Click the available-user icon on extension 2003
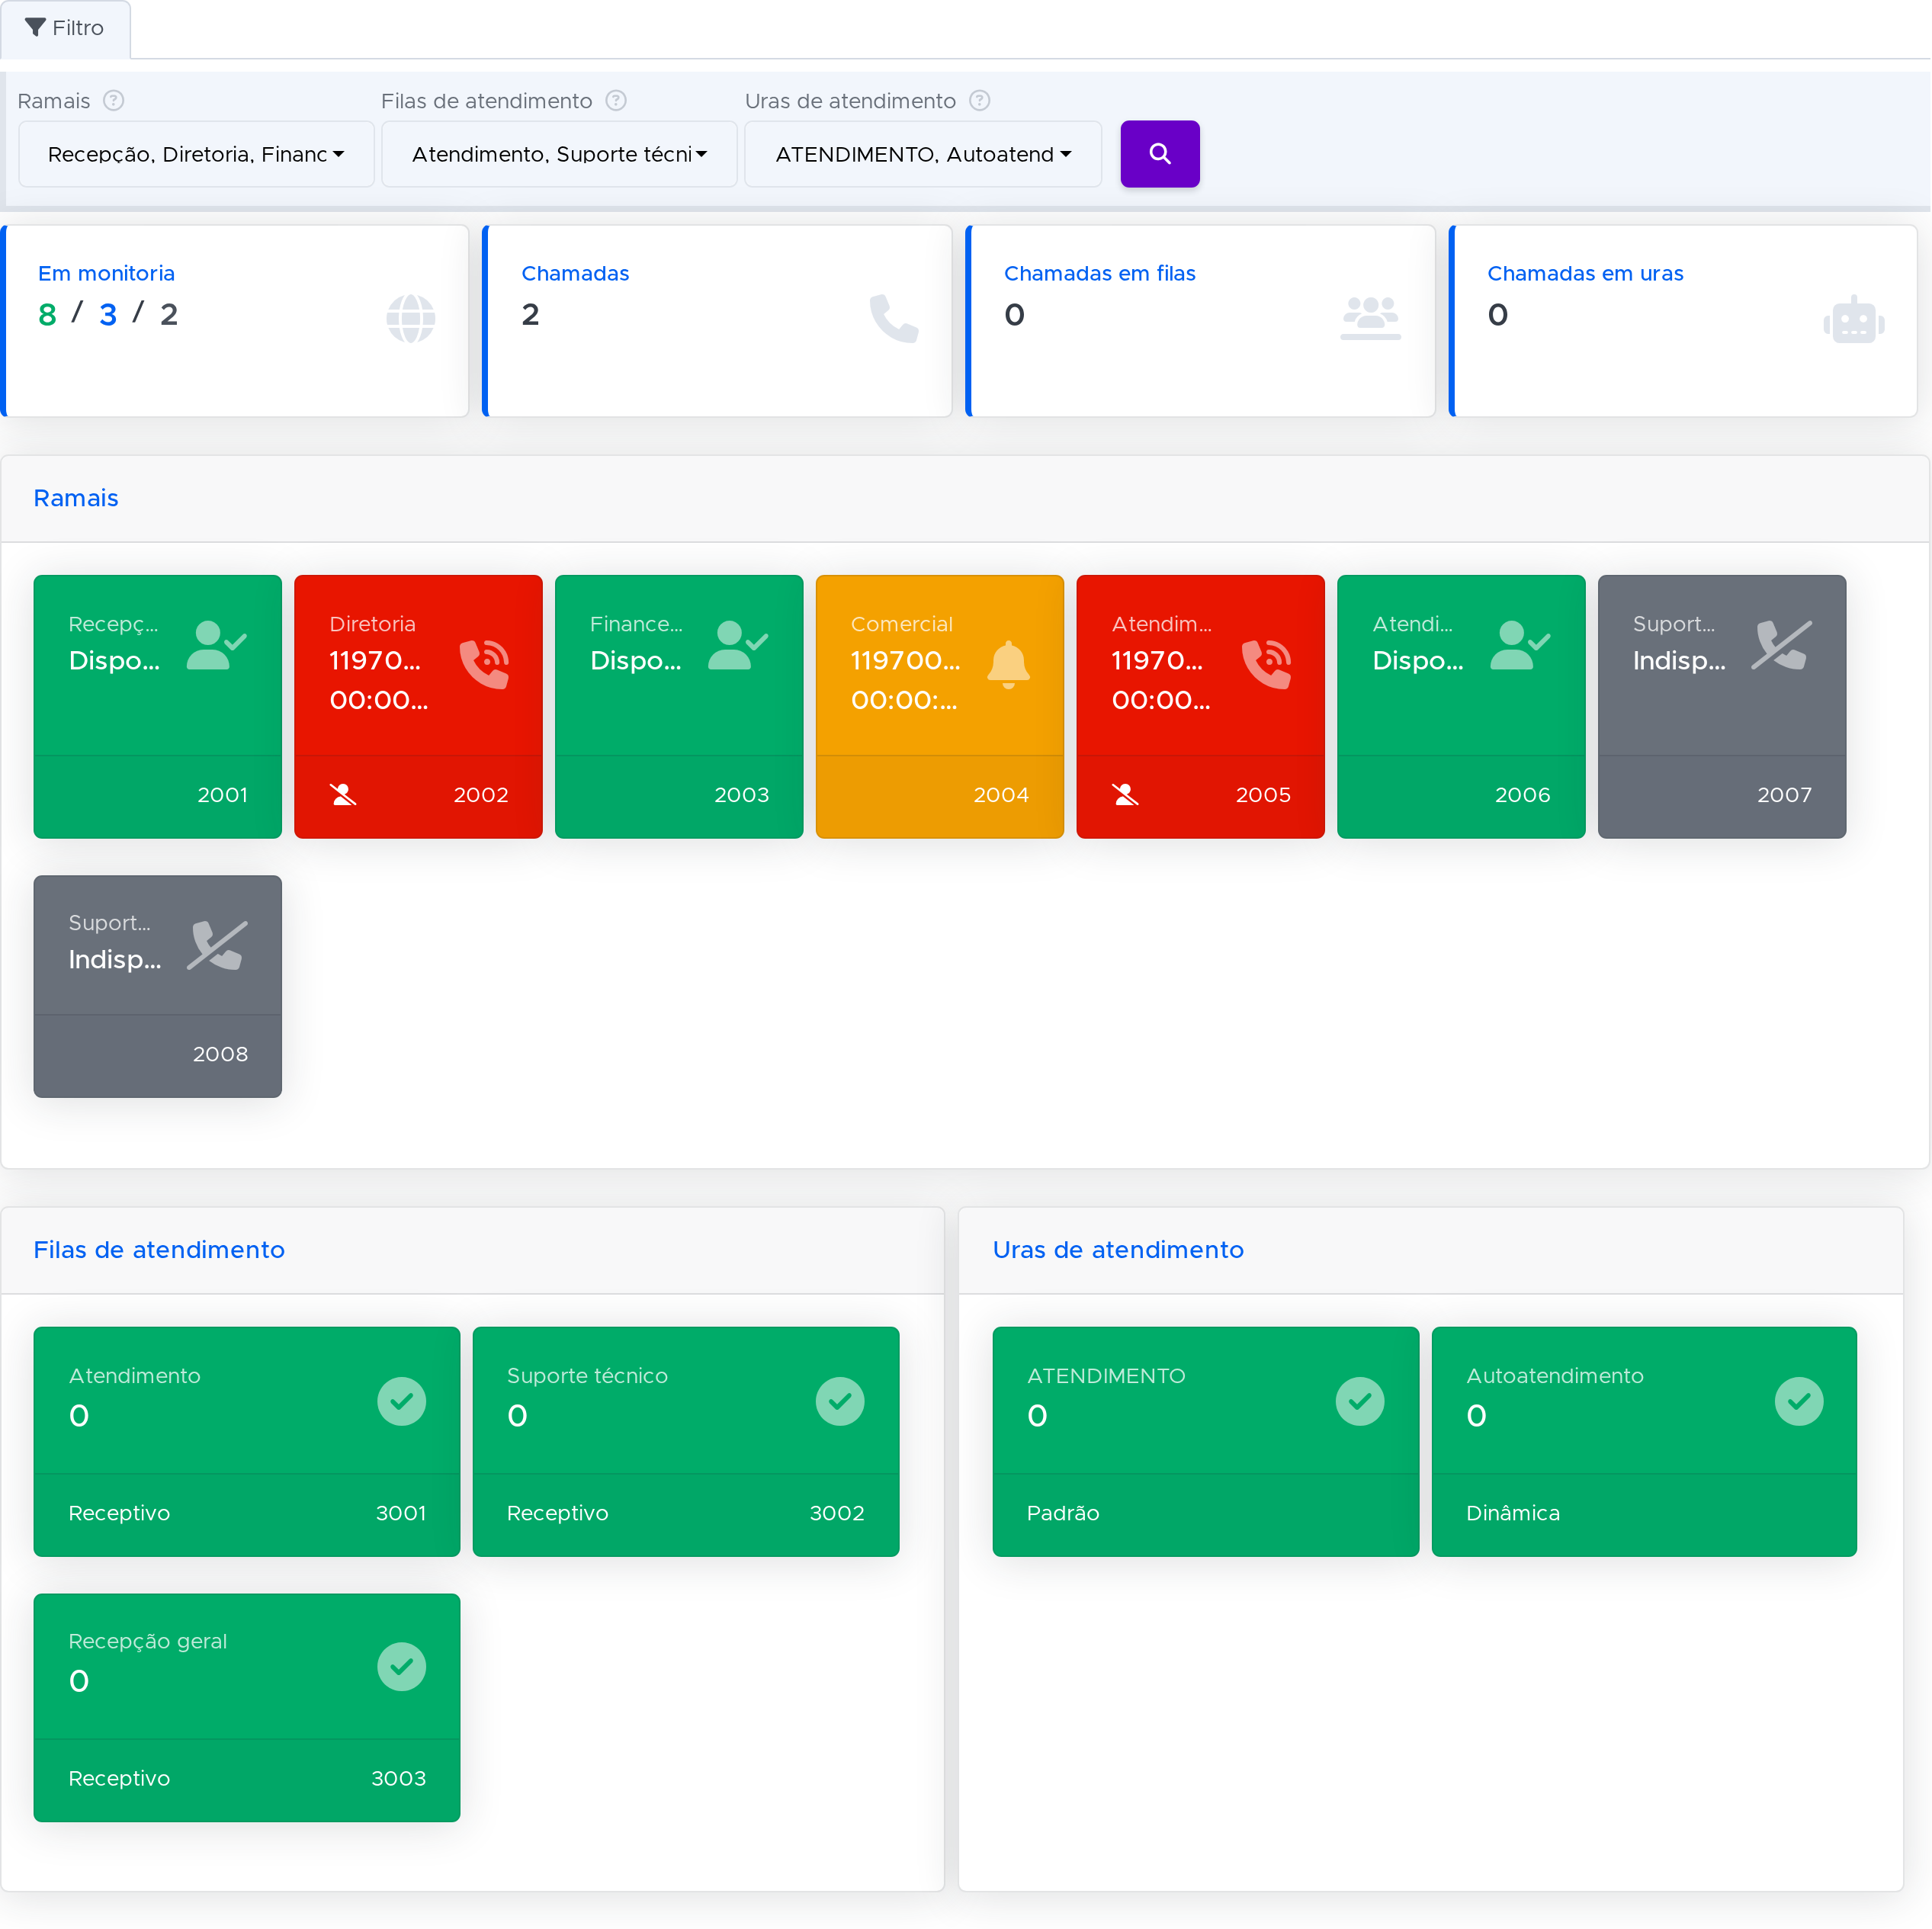 click(x=738, y=645)
